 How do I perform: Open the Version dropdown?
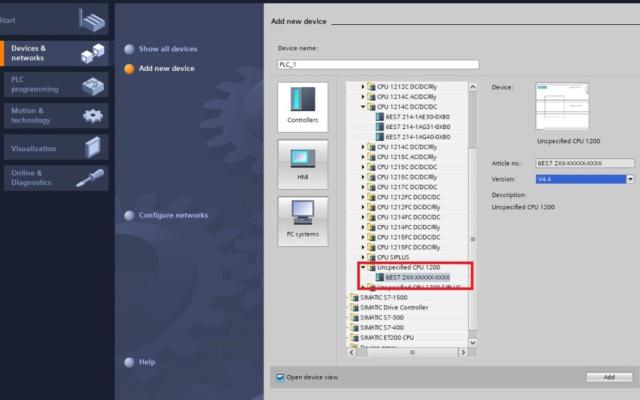click(631, 179)
